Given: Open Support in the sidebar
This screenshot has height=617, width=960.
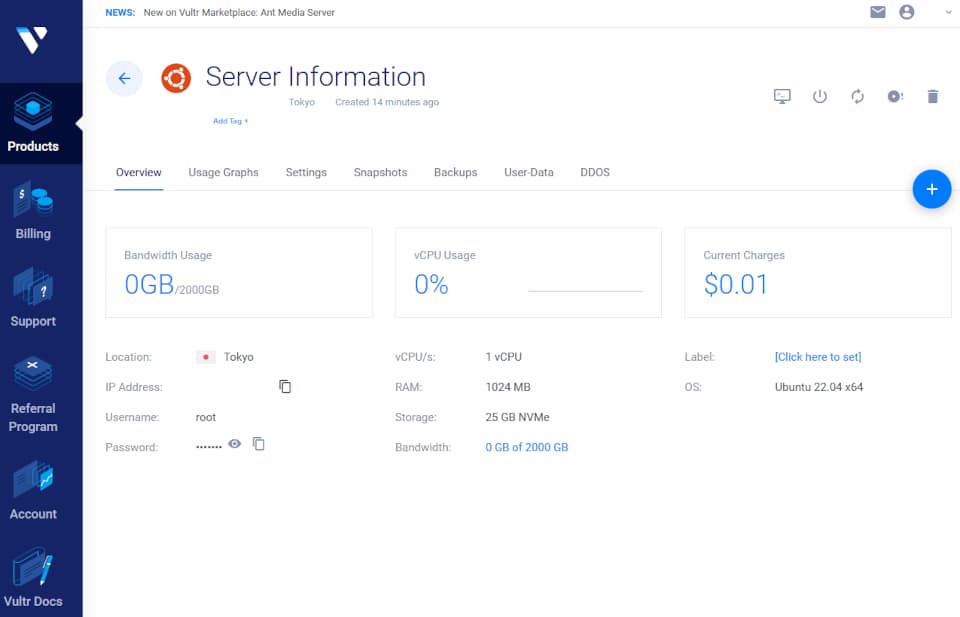Looking at the screenshot, I should (33, 298).
